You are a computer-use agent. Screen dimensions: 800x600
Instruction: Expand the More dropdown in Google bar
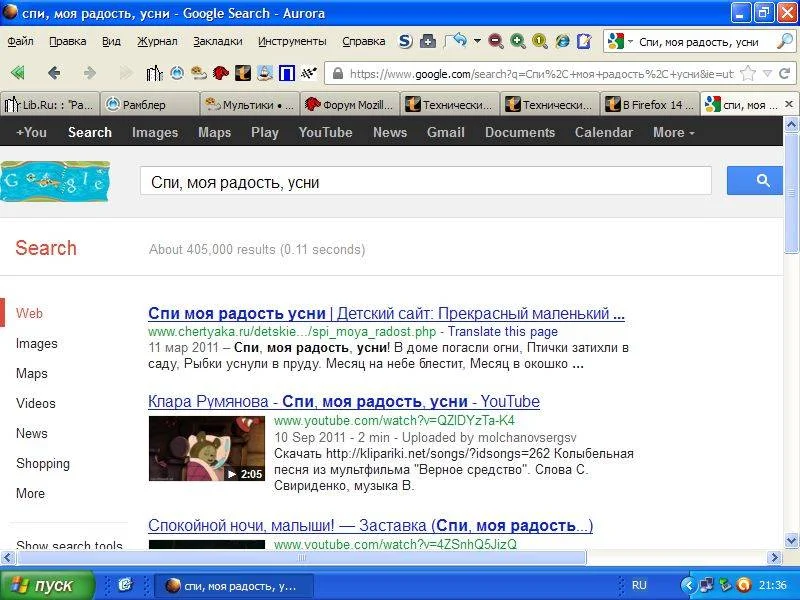(x=673, y=132)
